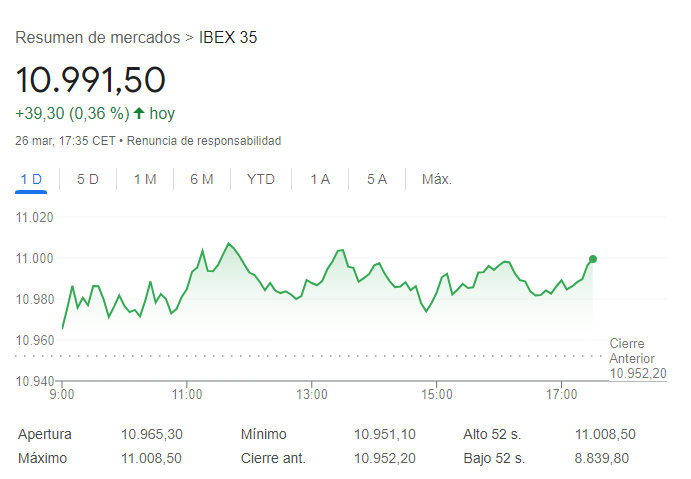Click the Cierre ant. value 10.952,20

(385, 458)
